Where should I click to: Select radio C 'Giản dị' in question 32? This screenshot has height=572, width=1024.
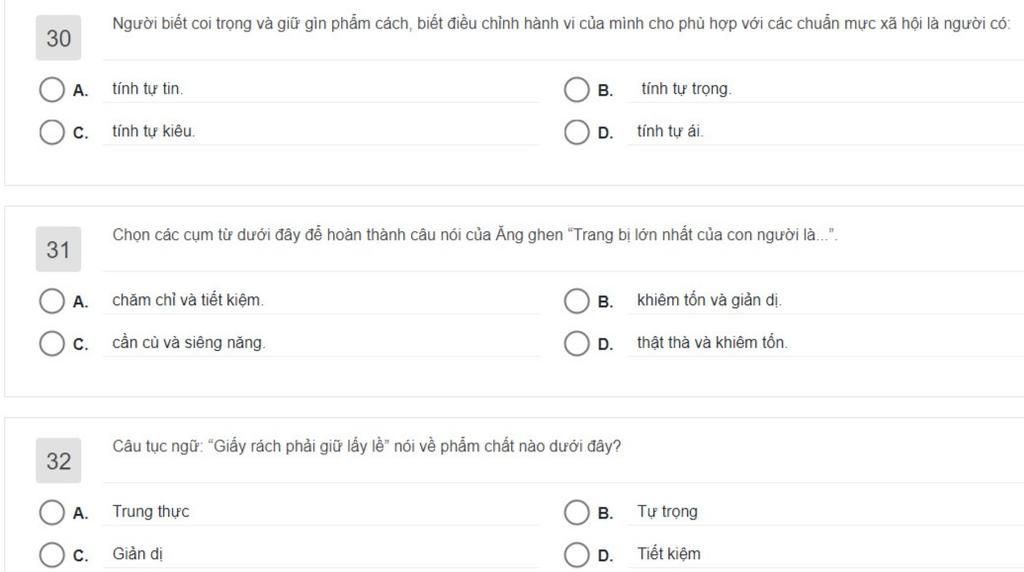coord(52,555)
